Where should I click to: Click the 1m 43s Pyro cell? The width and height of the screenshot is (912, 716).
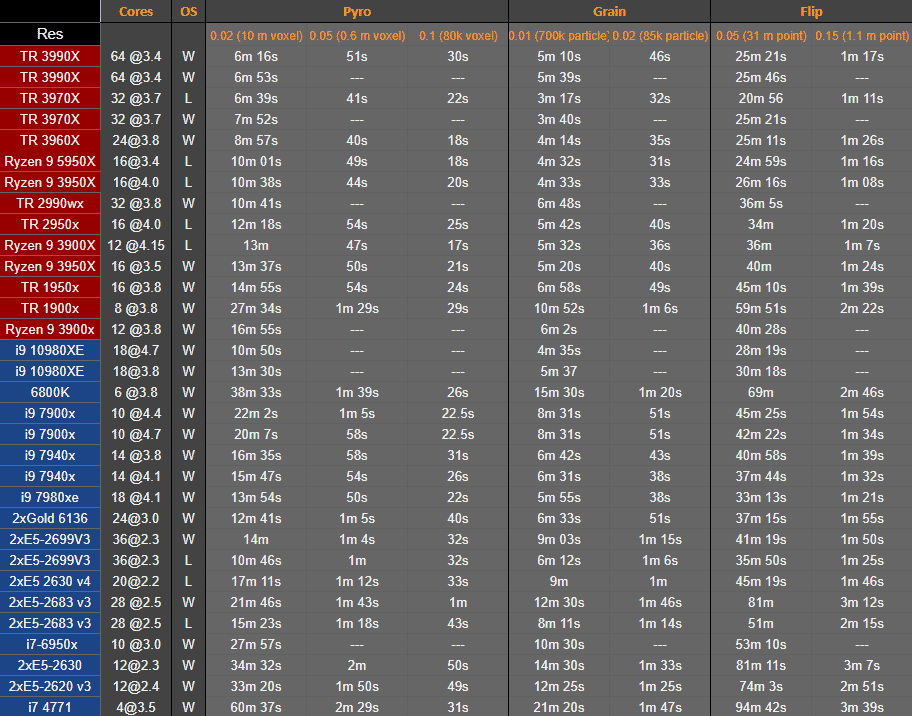(357, 602)
